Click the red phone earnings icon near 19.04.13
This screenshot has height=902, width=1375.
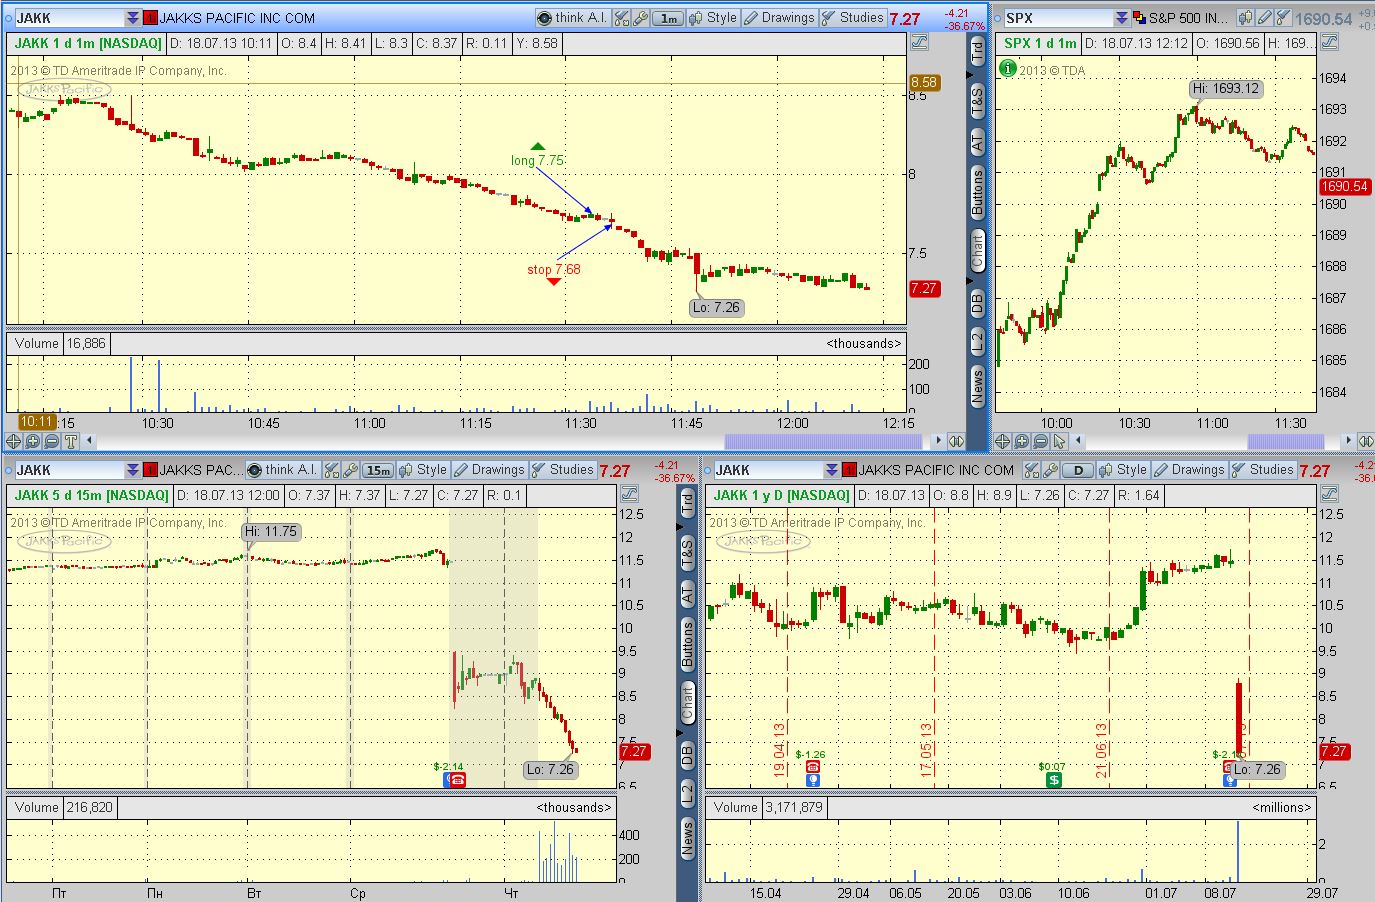(x=812, y=767)
